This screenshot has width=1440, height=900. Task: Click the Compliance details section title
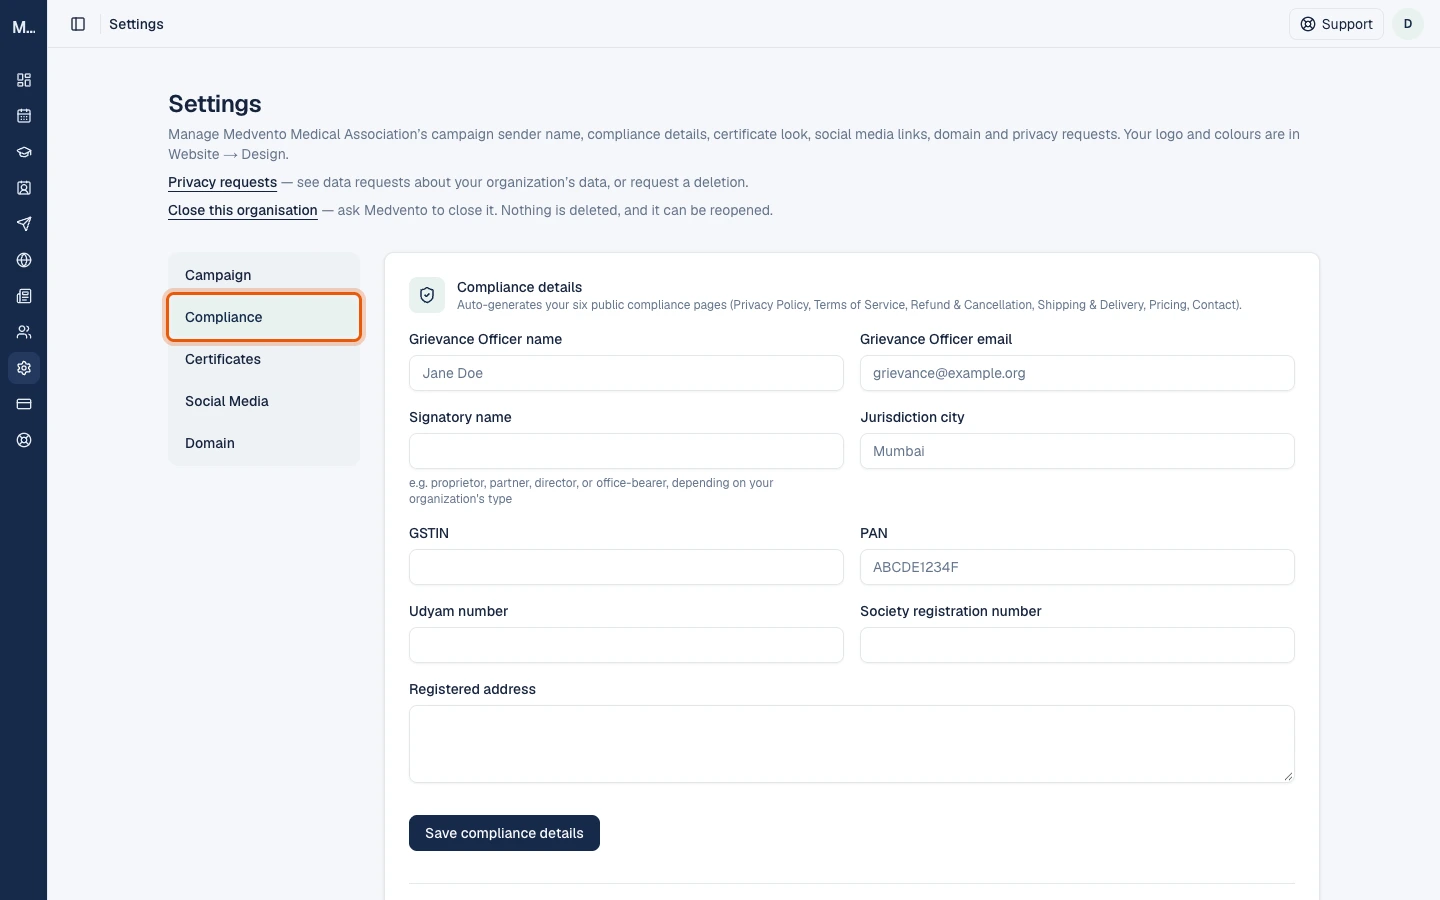point(519,287)
